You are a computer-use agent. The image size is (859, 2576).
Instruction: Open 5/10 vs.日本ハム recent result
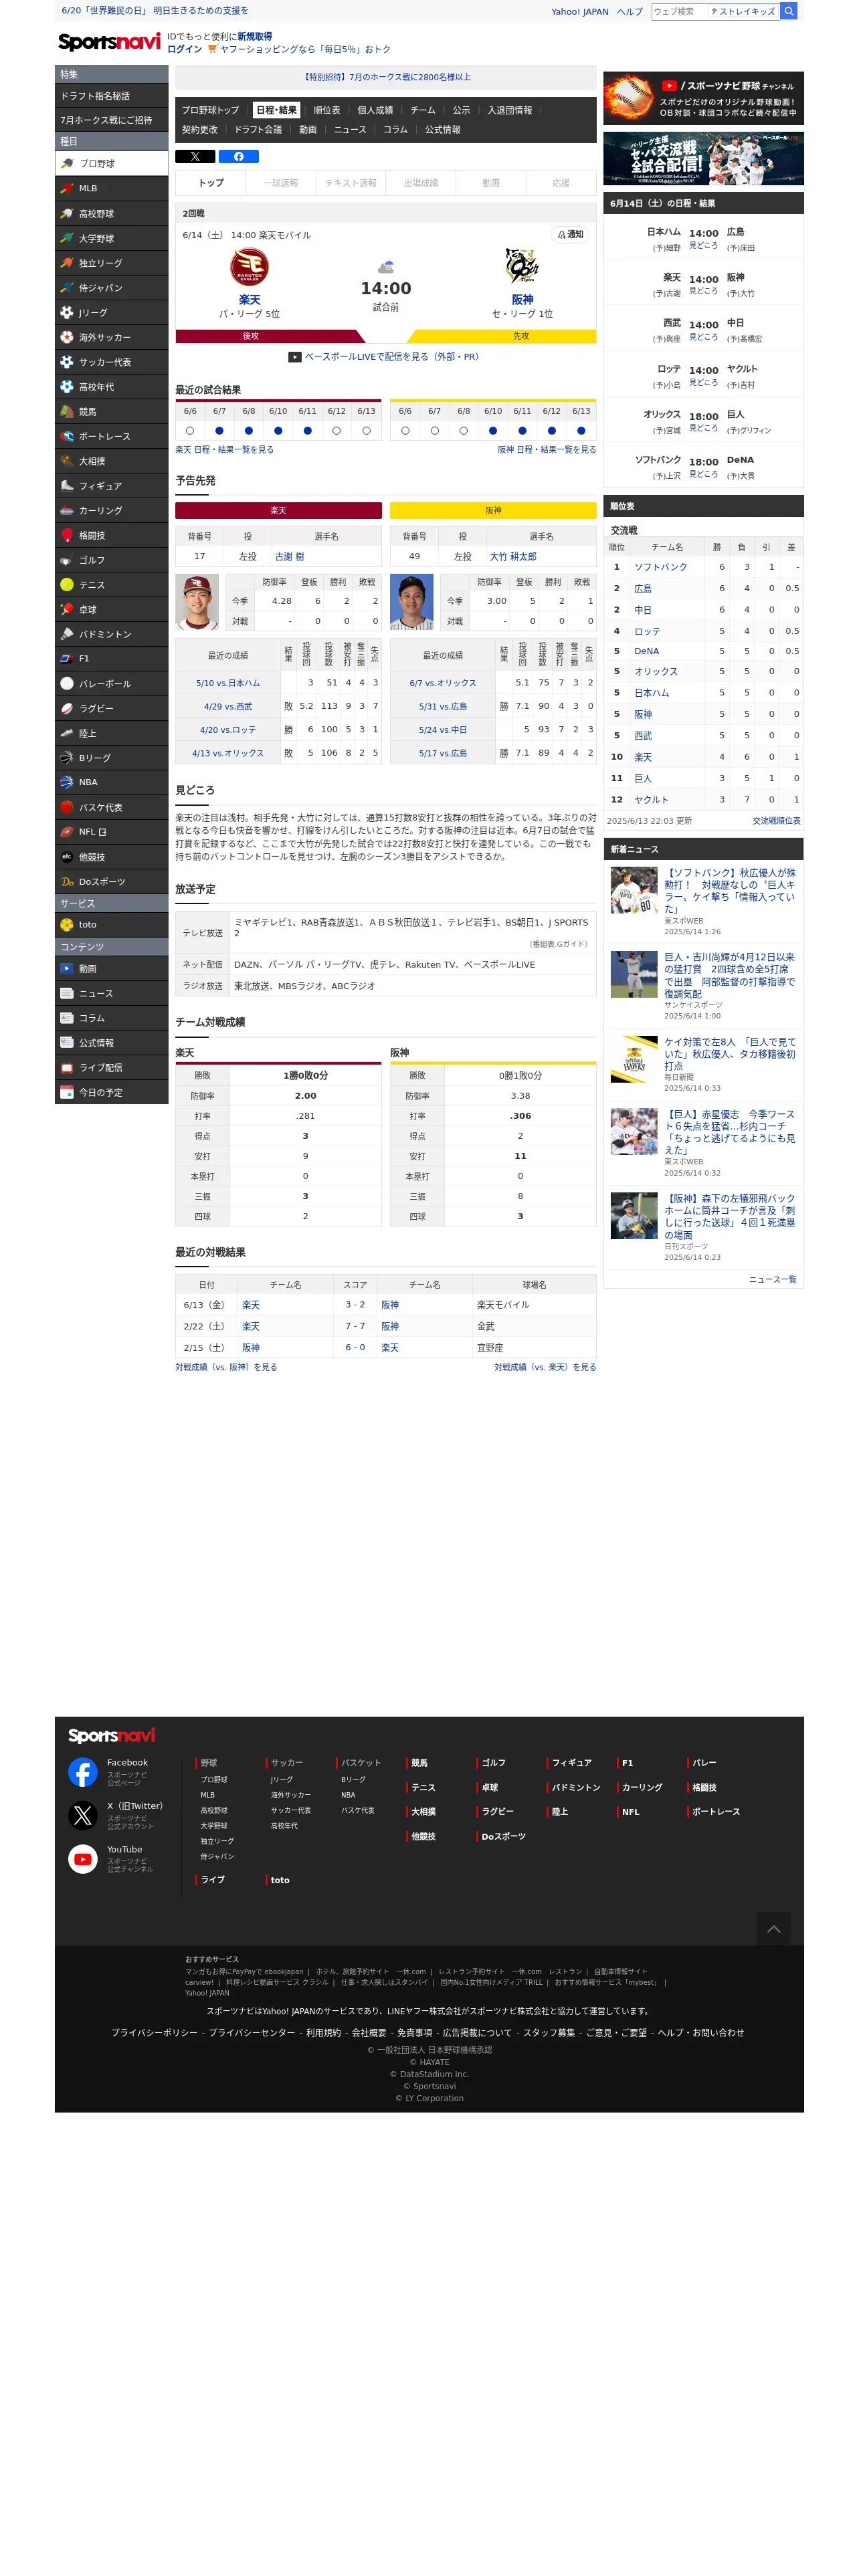pyautogui.click(x=228, y=683)
